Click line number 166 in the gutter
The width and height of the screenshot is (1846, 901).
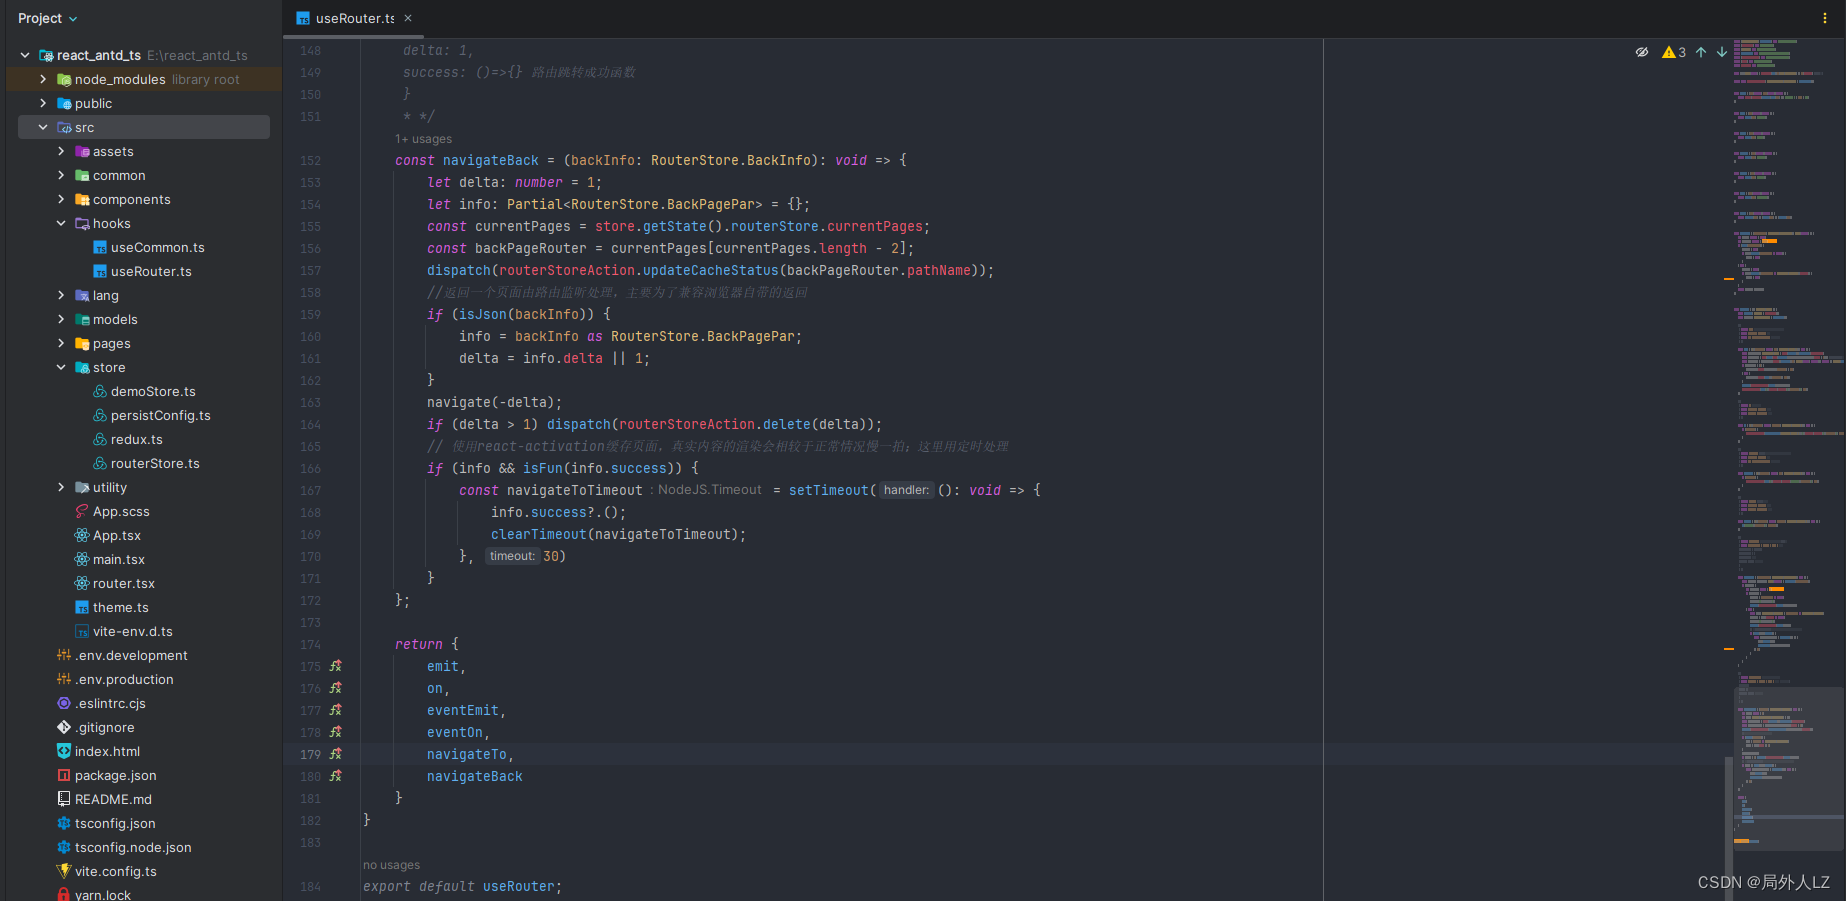pos(311,468)
